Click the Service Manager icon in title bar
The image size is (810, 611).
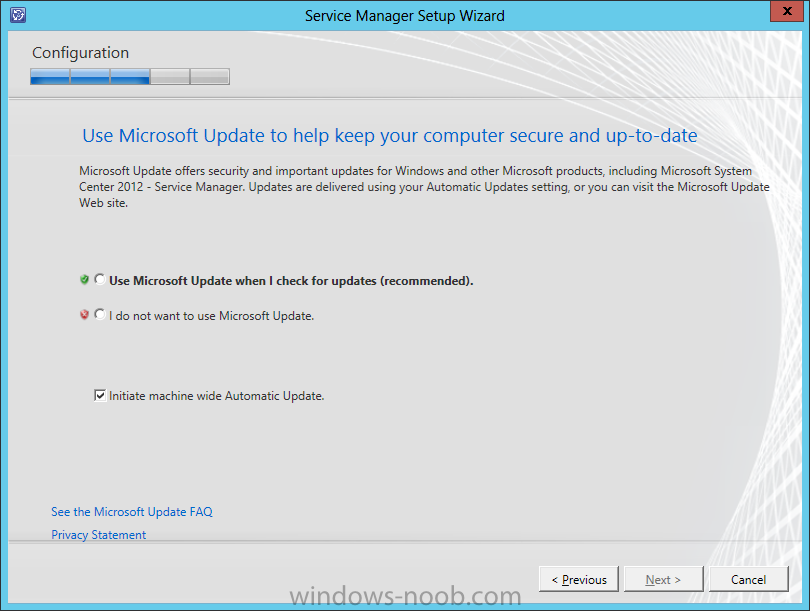pos(18,15)
